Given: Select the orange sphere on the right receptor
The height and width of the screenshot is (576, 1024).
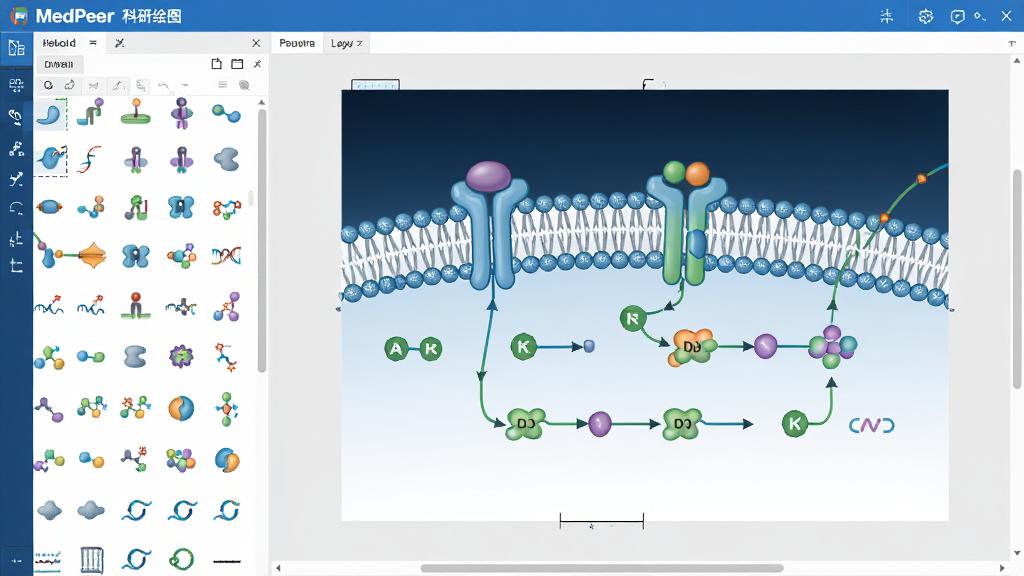Looking at the screenshot, I should click(x=697, y=174).
